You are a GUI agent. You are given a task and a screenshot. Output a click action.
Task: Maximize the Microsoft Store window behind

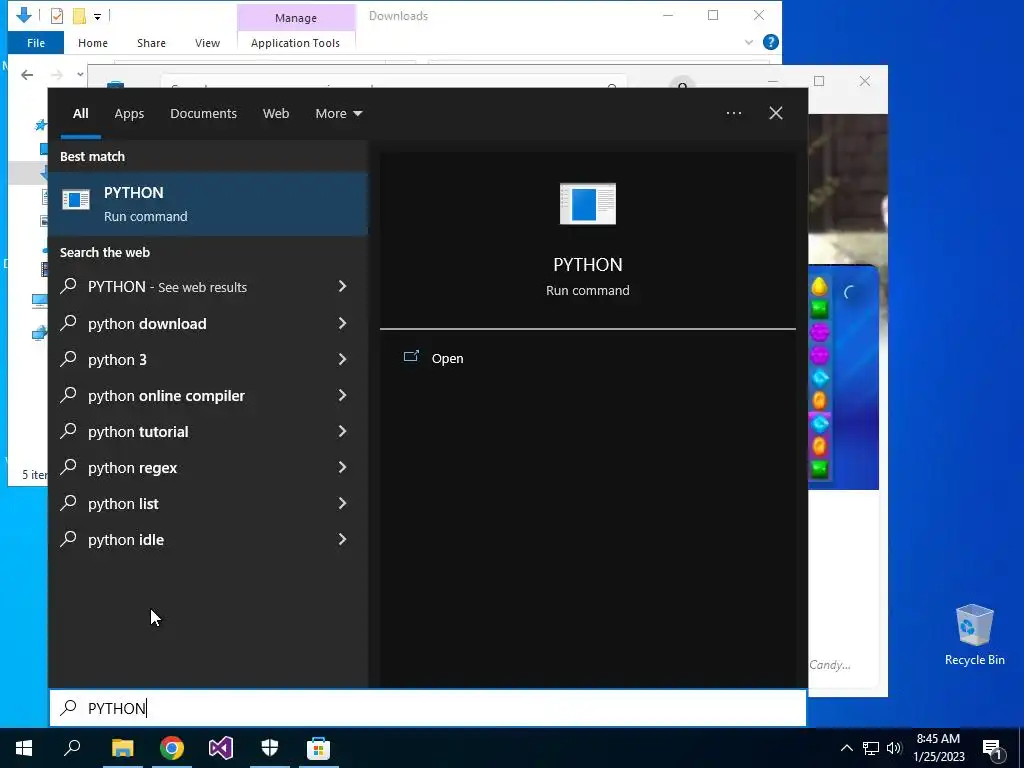[x=819, y=81]
